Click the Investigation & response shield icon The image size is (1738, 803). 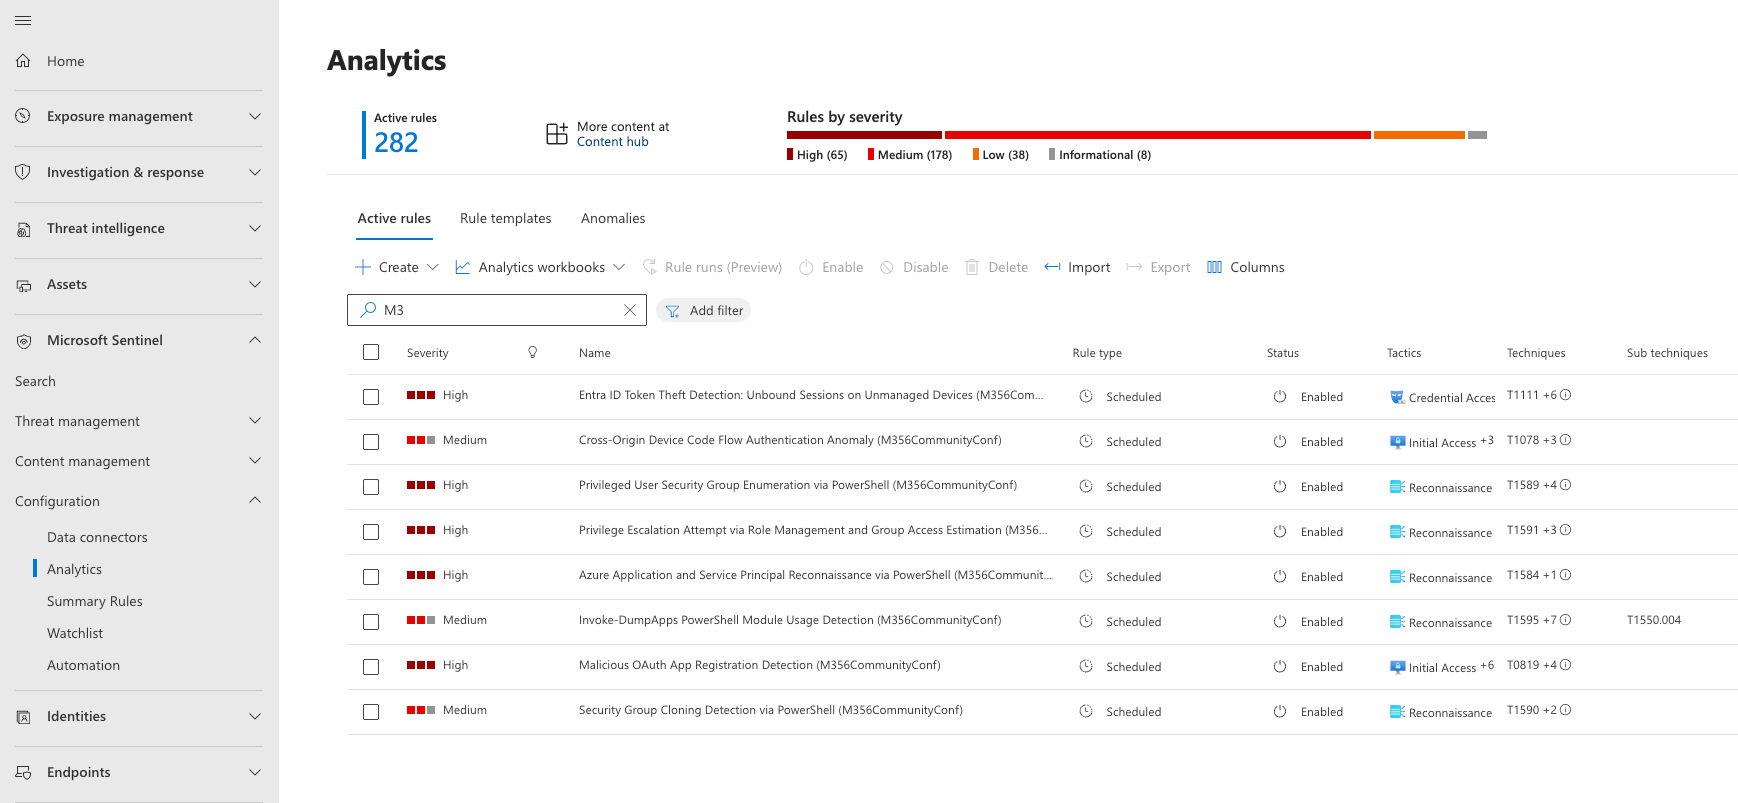23,172
